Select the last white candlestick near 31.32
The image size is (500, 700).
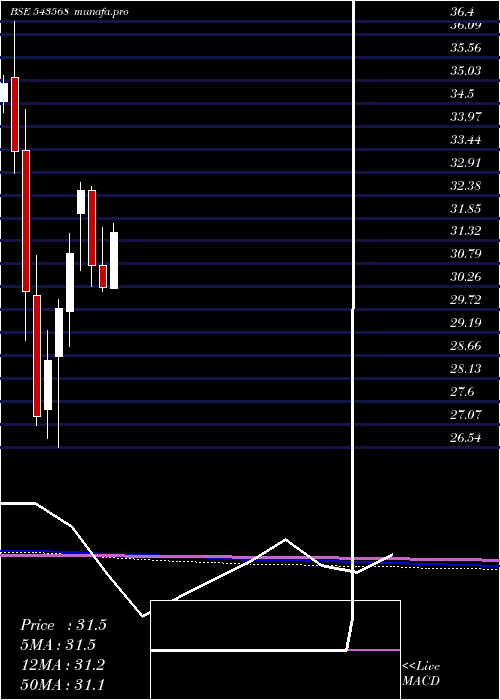[x=114, y=260]
